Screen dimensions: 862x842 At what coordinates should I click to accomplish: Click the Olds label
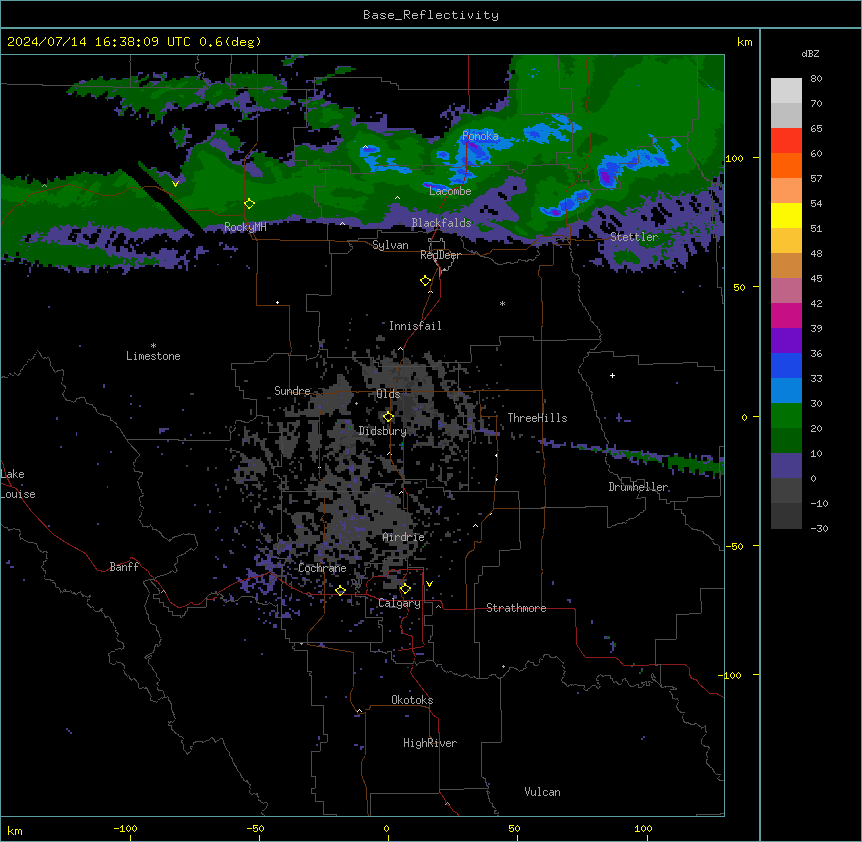click(388, 394)
